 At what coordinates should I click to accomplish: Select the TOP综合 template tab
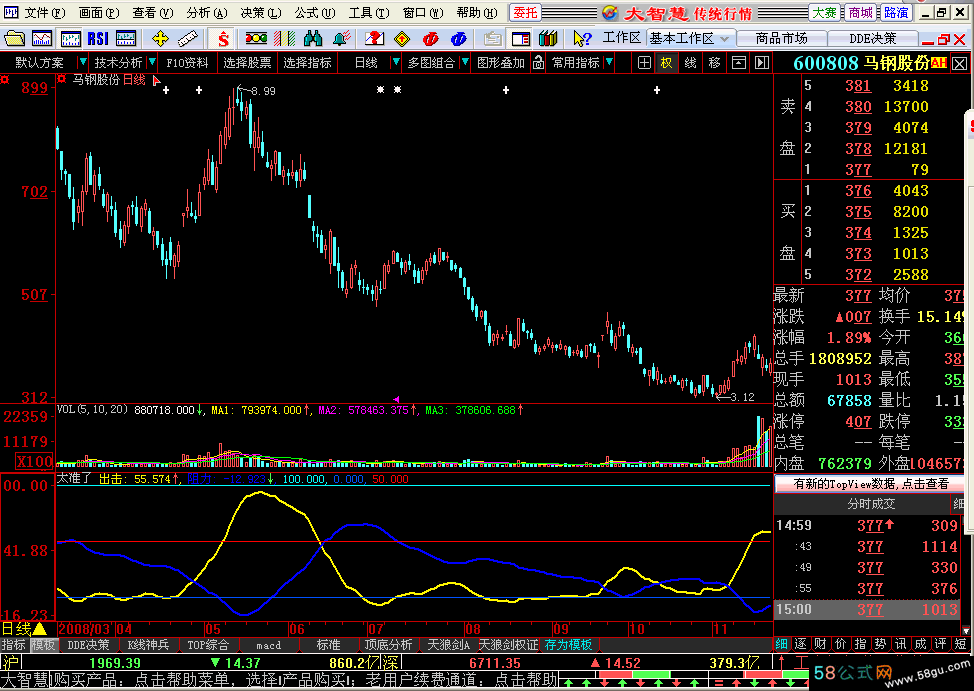coord(208,646)
